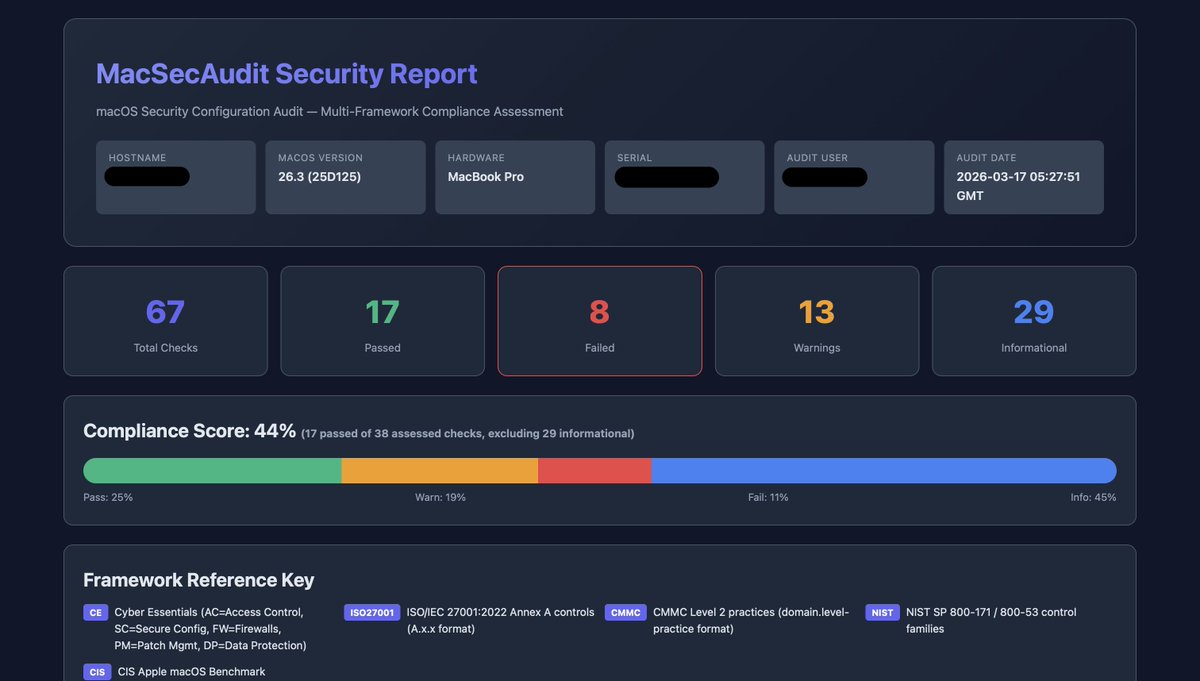Select the Failed checks card

[599, 320]
